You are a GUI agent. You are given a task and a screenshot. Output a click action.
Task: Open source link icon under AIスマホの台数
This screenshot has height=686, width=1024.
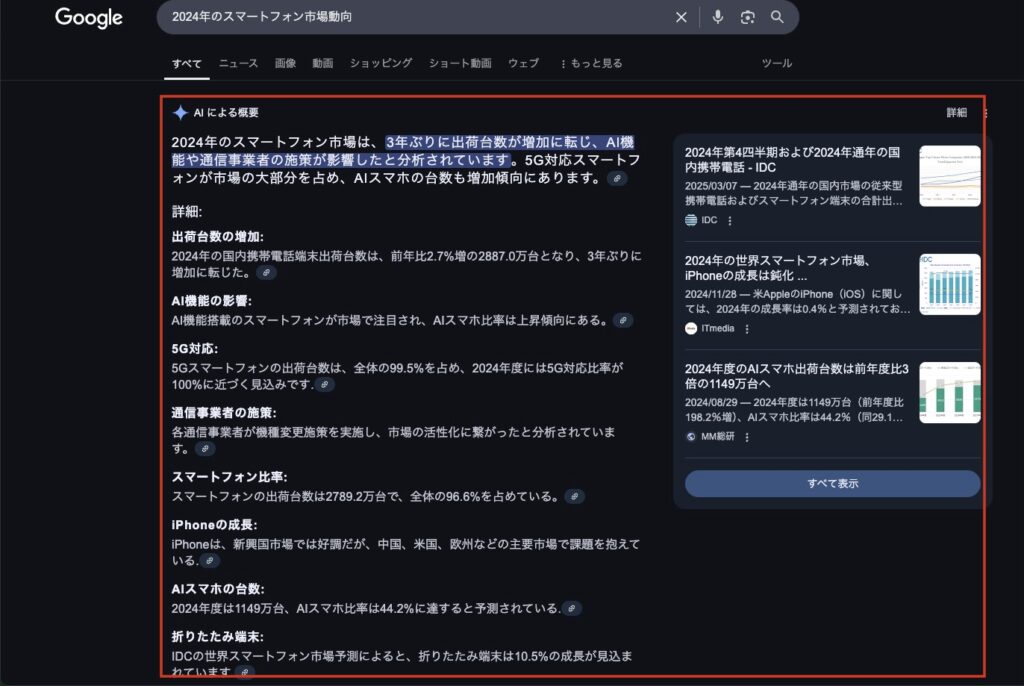(x=571, y=608)
